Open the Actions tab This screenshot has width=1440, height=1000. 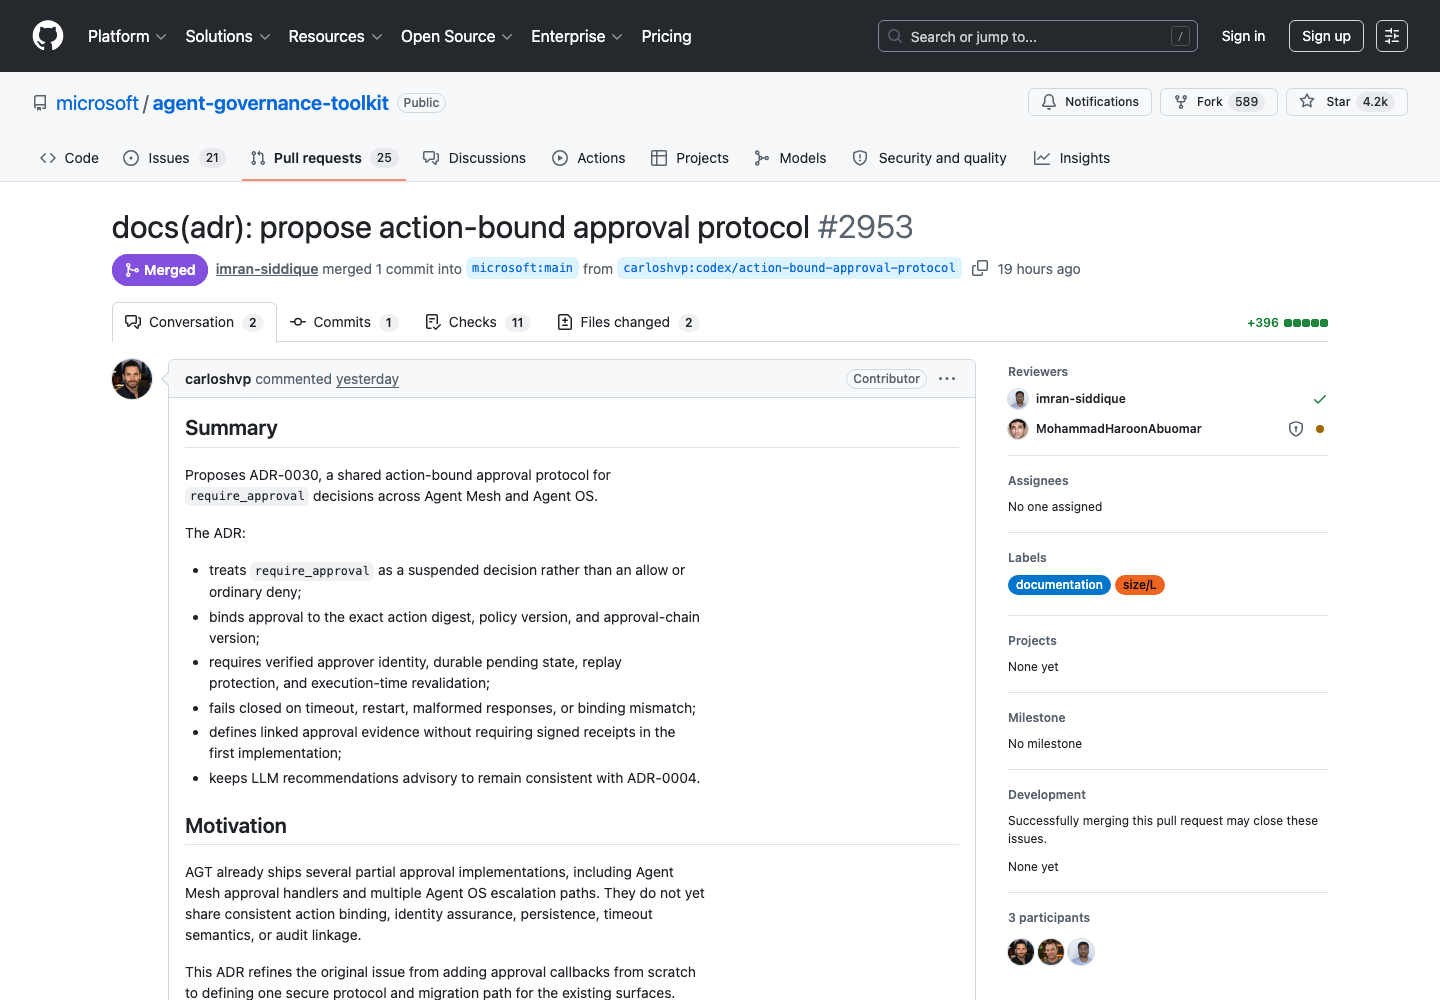point(589,158)
